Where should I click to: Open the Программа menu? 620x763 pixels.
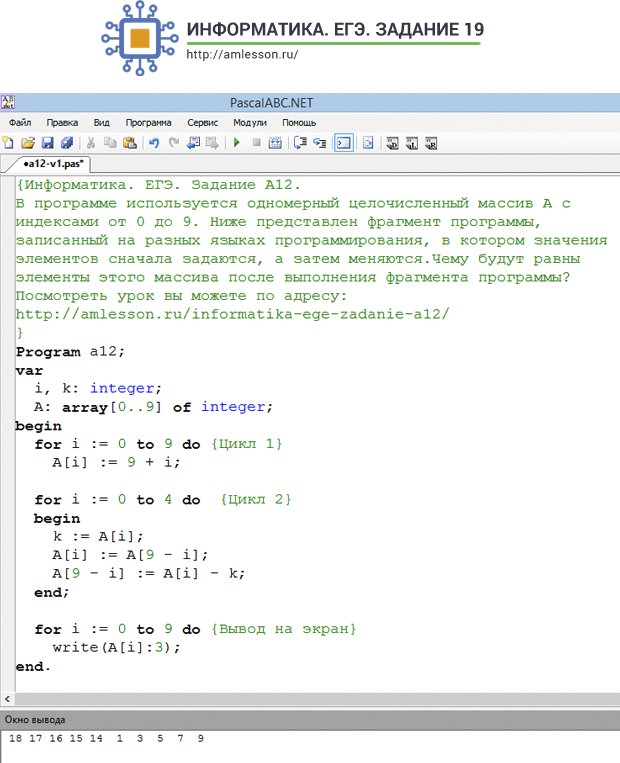pos(148,123)
